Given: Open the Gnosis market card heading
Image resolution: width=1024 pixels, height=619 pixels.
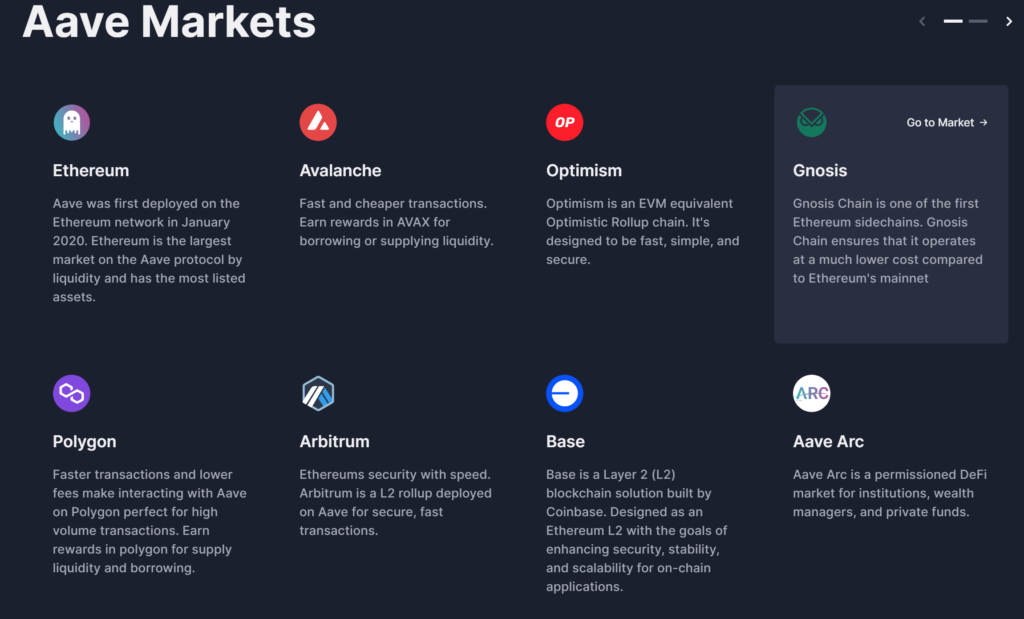Looking at the screenshot, I should pos(820,170).
